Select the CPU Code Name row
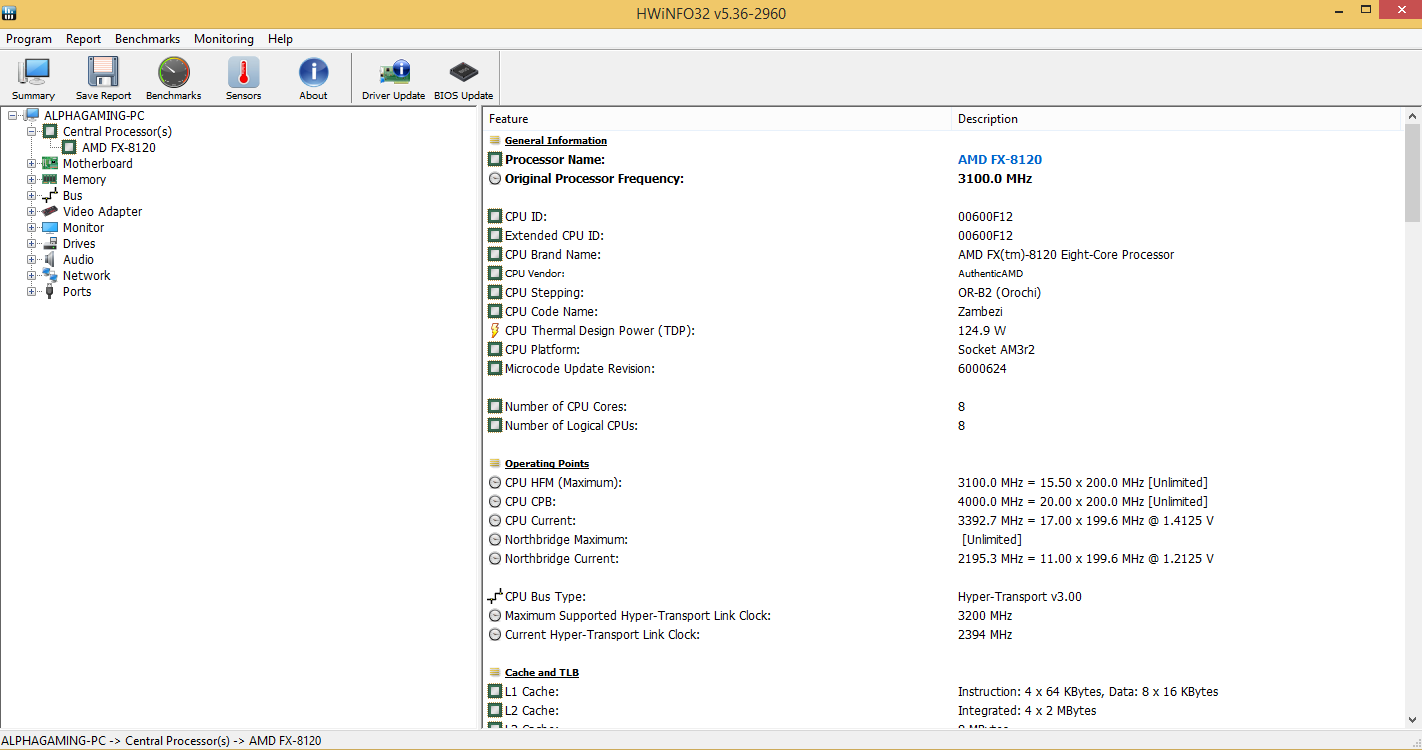 click(x=943, y=311)
